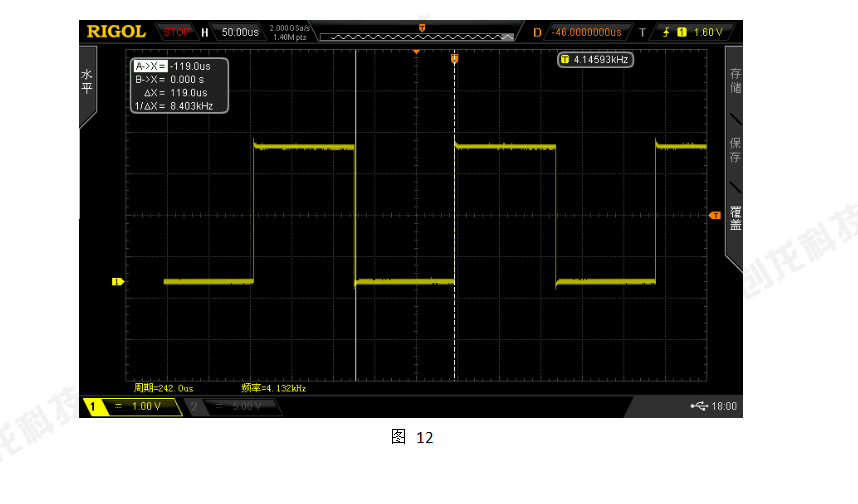Click the T trigger label in the top bar
858x504 pixels.
pyautogui.click(x=642, y=32)
